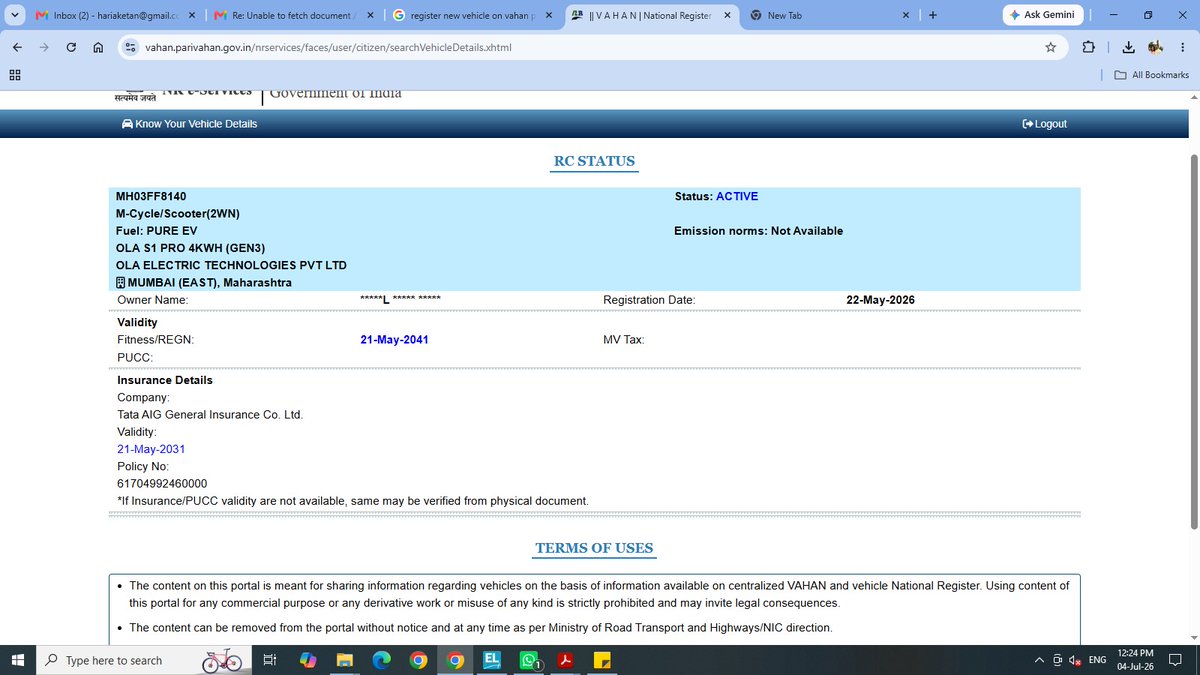Open WhatsApp from the taskbar
The height and width of the screenshot is (675, 1200).
coord(529,661)
